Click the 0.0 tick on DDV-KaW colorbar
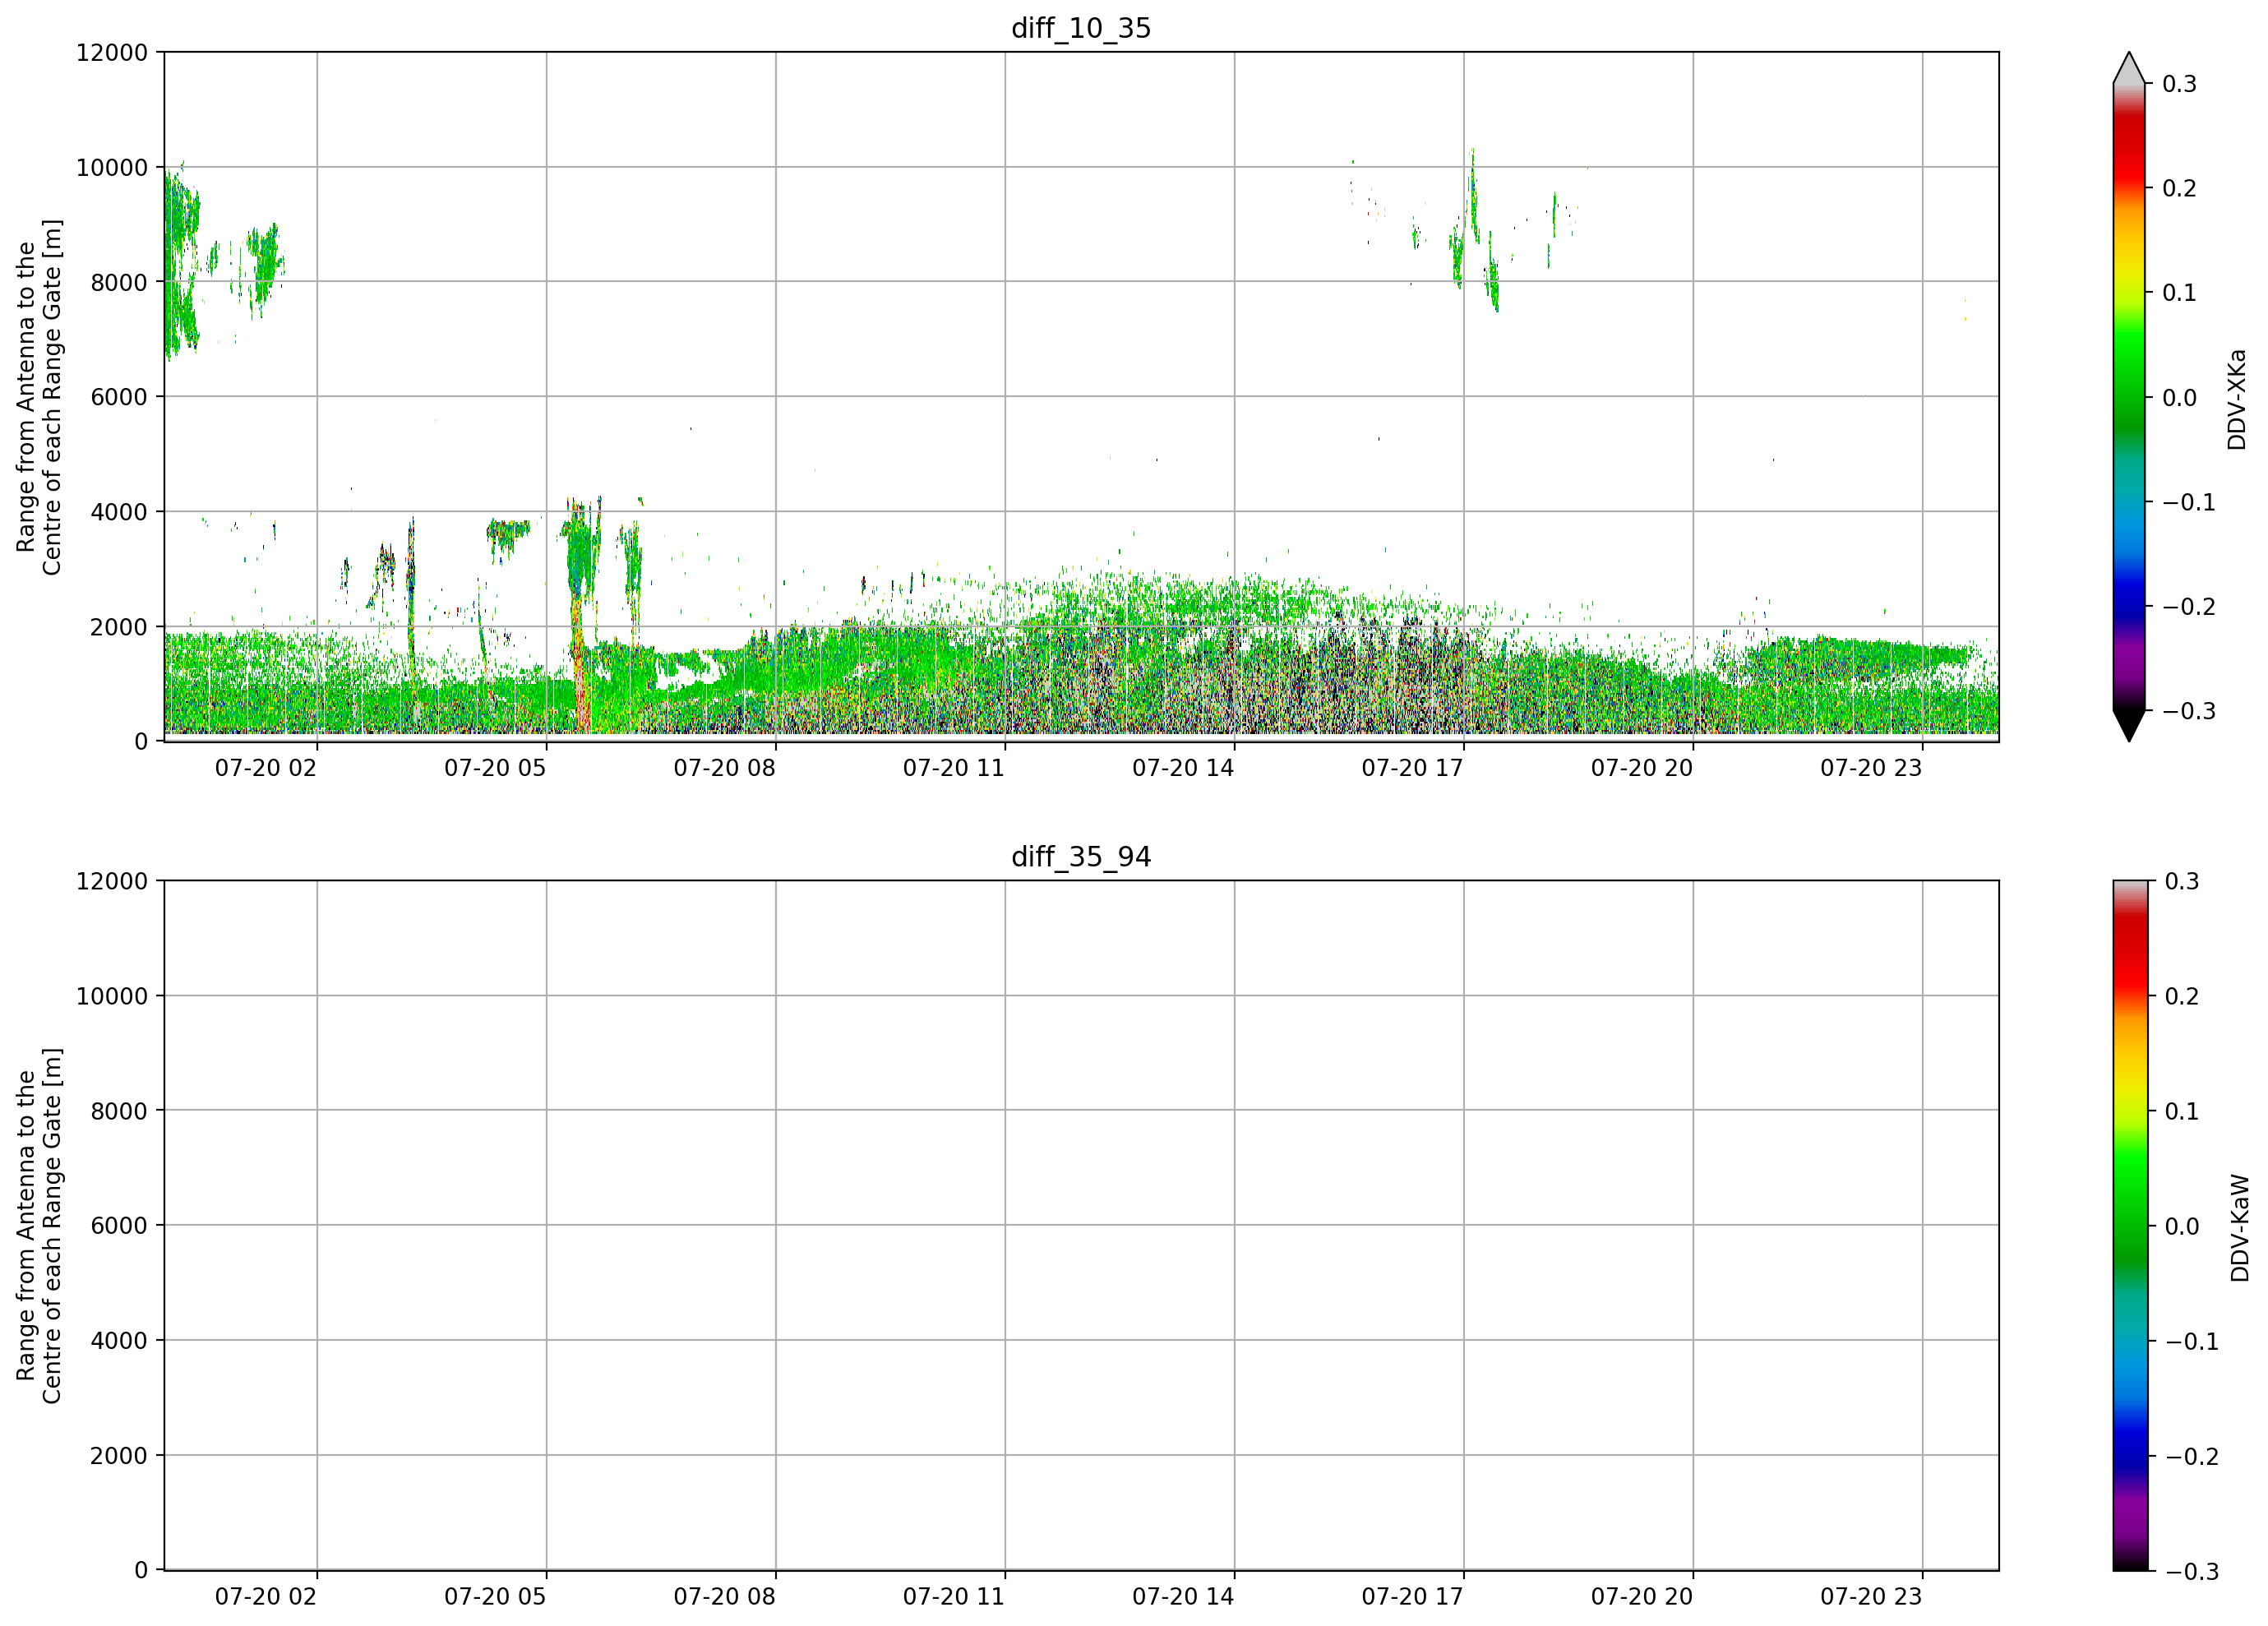The width and height of the screenshot is (2268, 1626). (2182, 1227)
